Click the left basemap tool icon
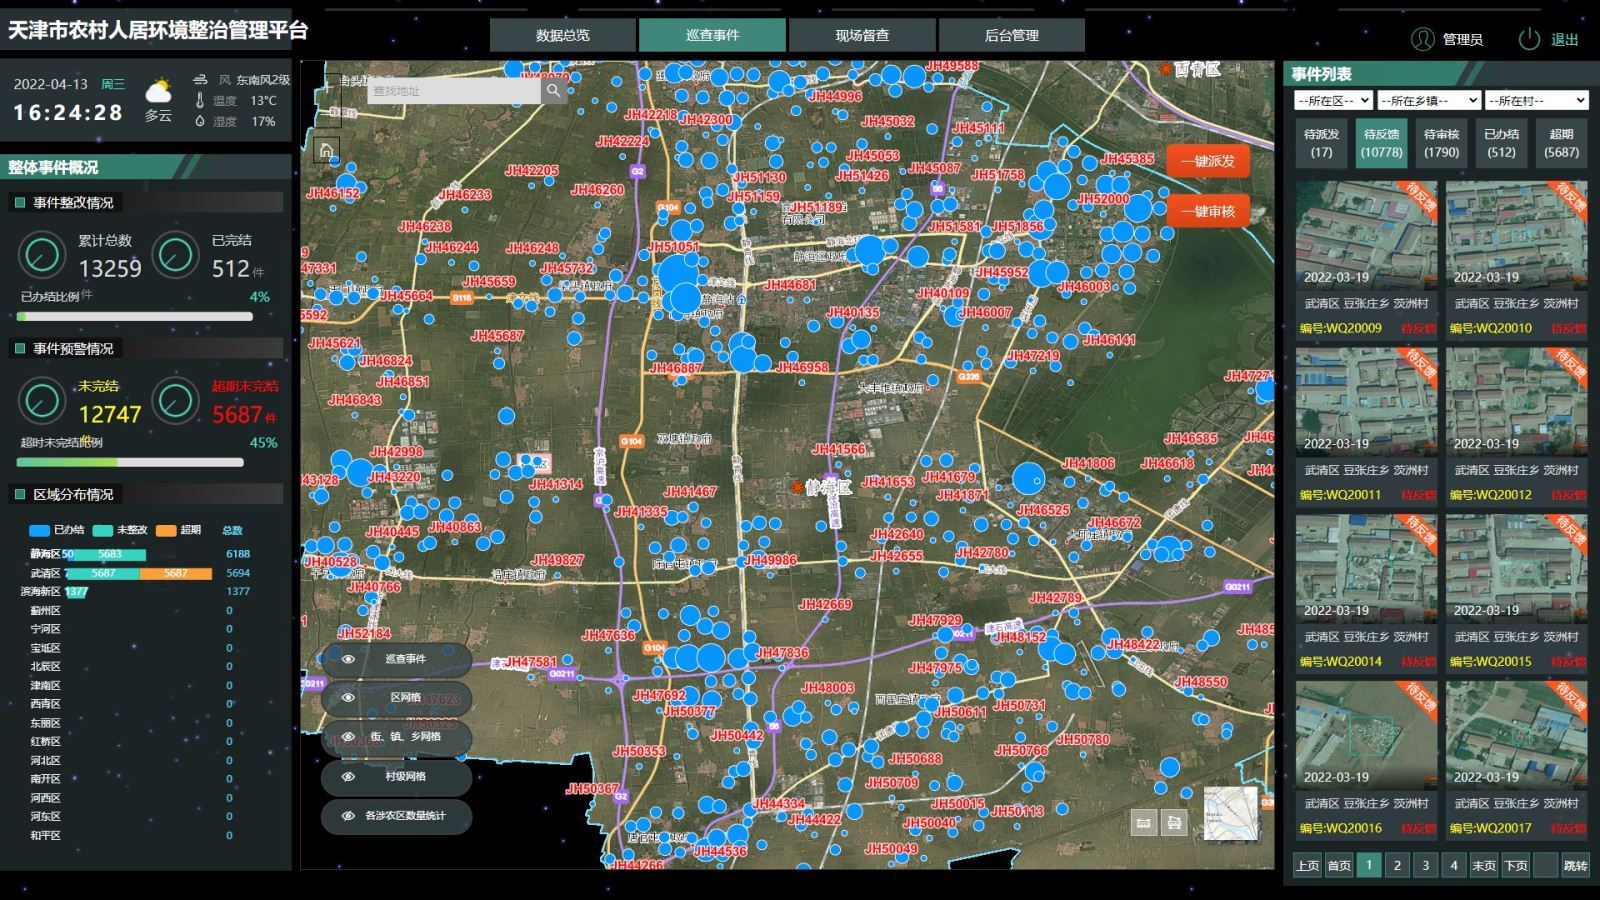This screenshot has height=900, width=1600. 1143,822
